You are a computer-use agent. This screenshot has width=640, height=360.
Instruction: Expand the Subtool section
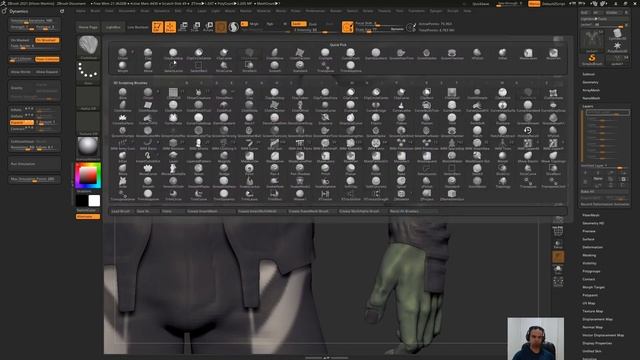coord(589,74)
